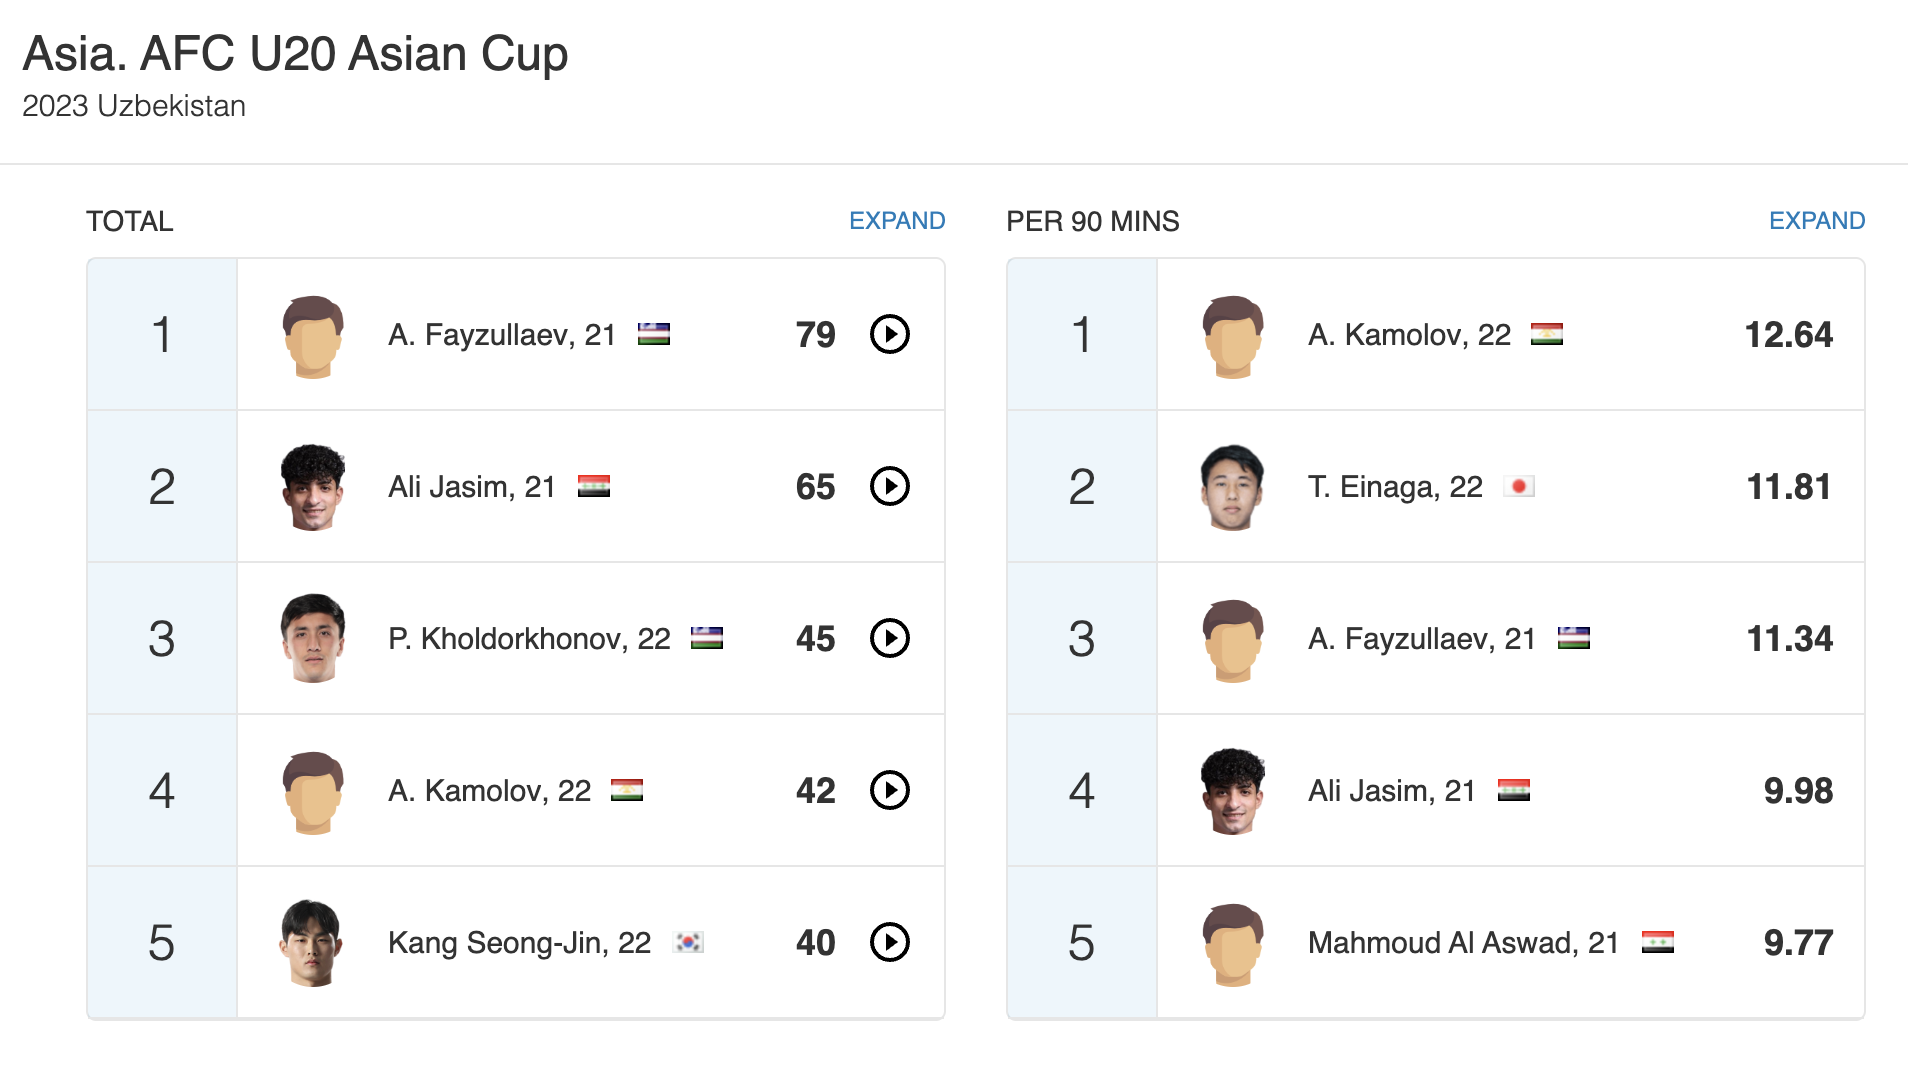
Task: Open A. Fayzullaev's profile in TOTAL list
Action: click(x=501, y=335)
